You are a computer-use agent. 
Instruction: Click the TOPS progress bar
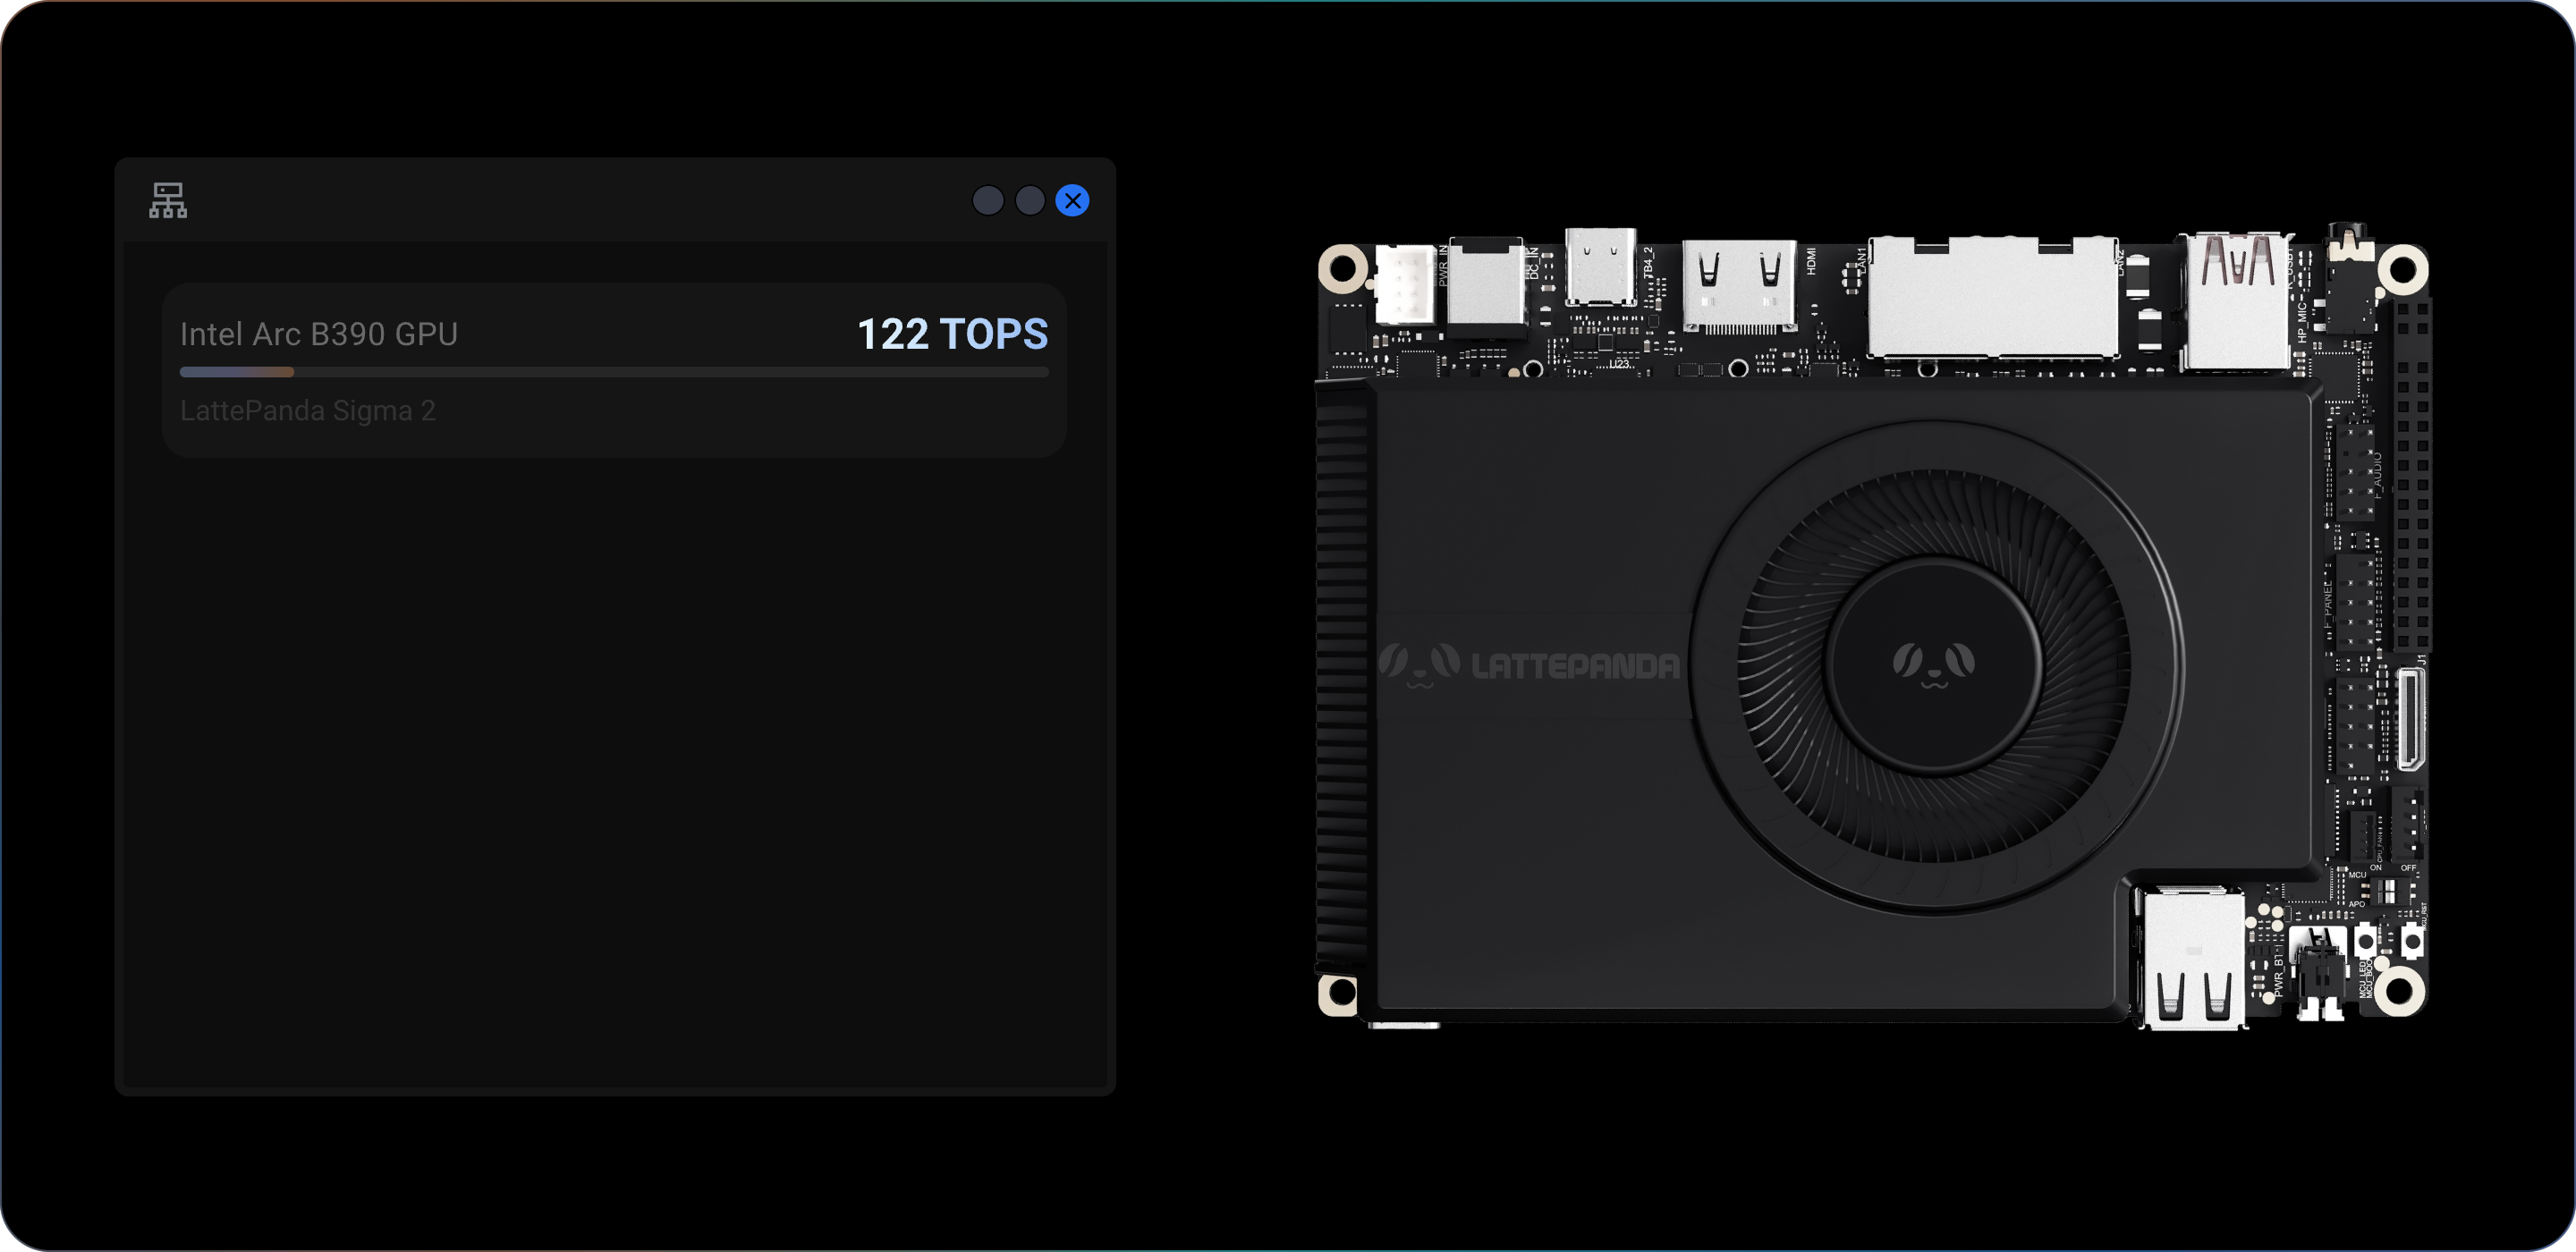click(x=614, y=372)
